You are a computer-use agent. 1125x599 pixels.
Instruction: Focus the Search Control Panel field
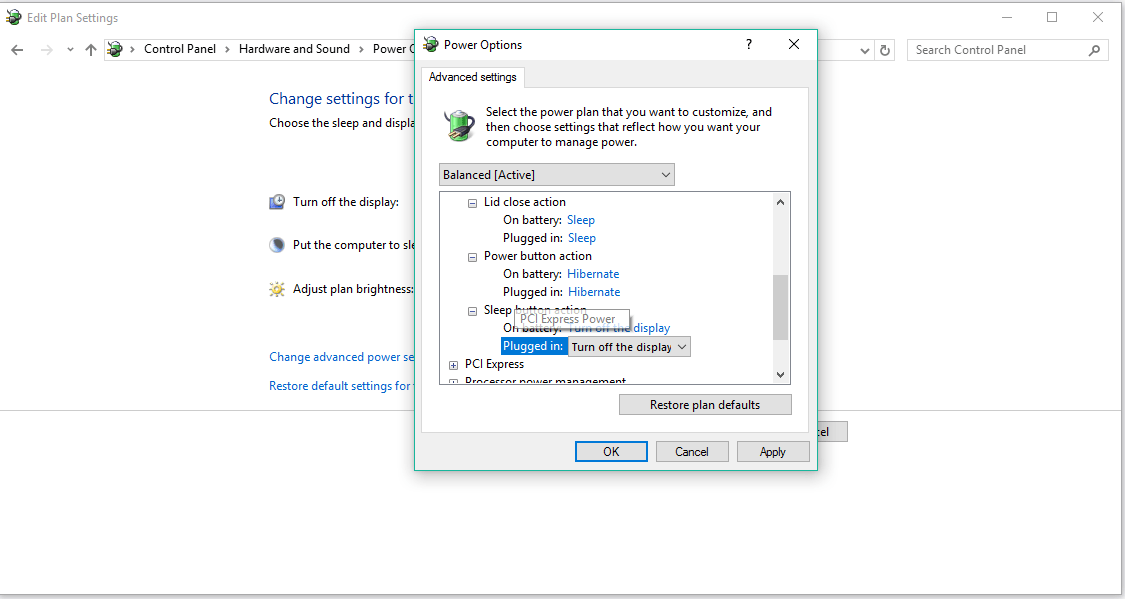(x=1007, y=49)
